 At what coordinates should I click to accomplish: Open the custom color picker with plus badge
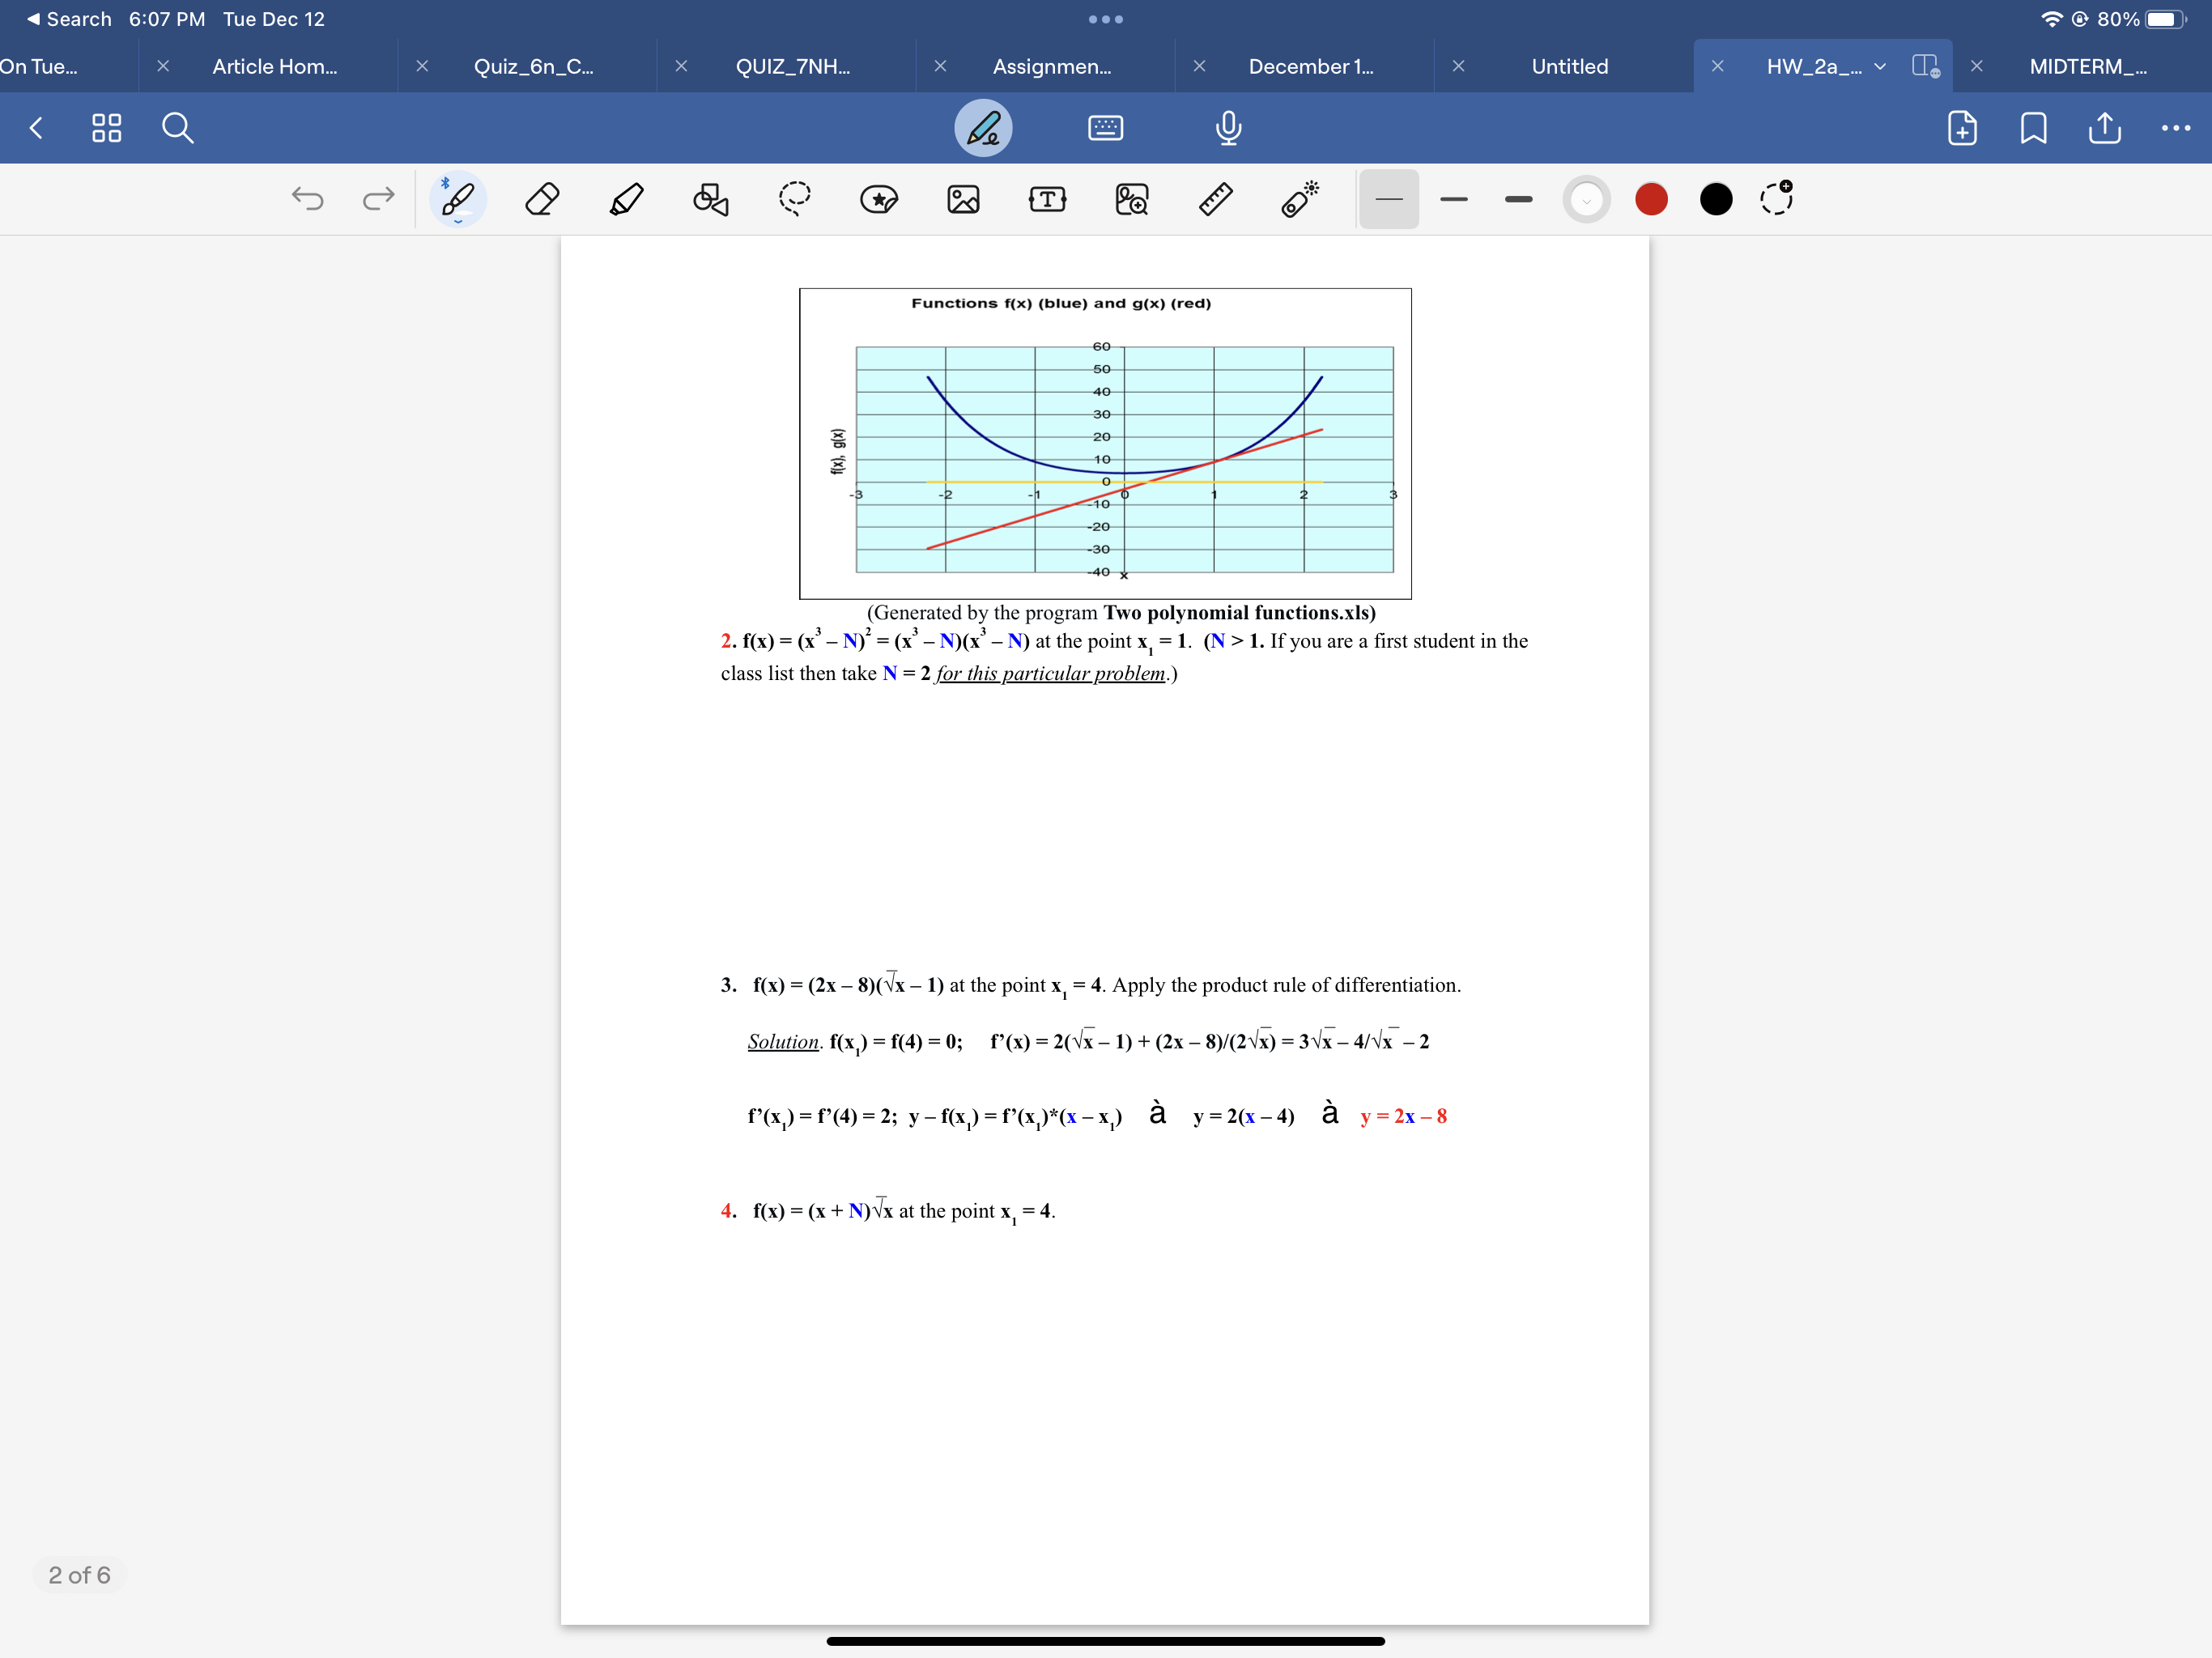[x=1777, y=199]
